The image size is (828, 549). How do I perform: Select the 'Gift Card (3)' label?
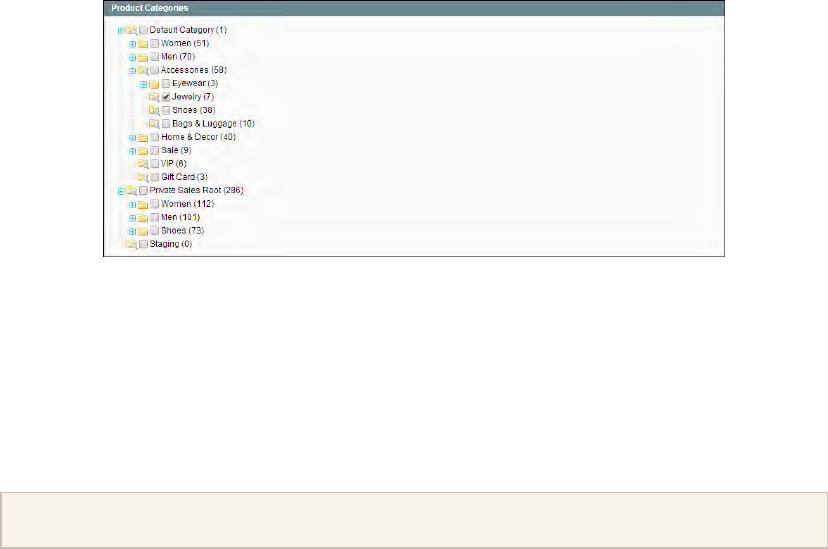(x=184, y=177)
